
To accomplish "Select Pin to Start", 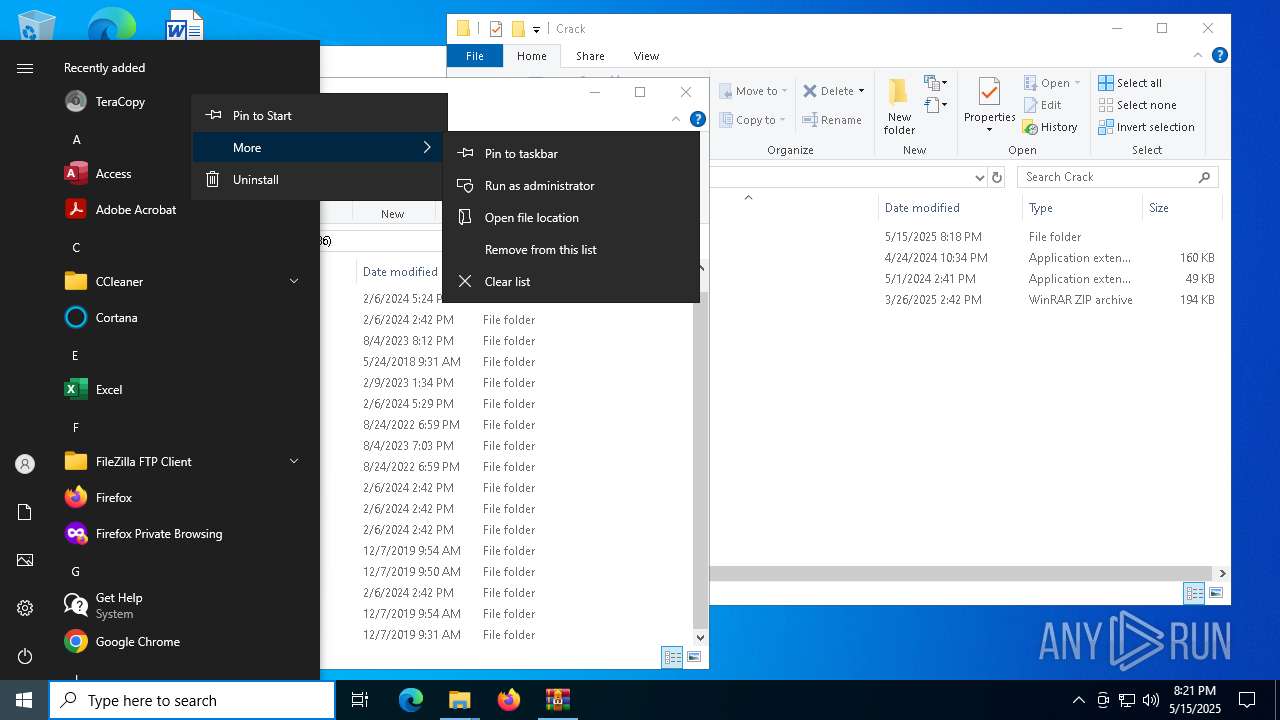I will point(319,116).
